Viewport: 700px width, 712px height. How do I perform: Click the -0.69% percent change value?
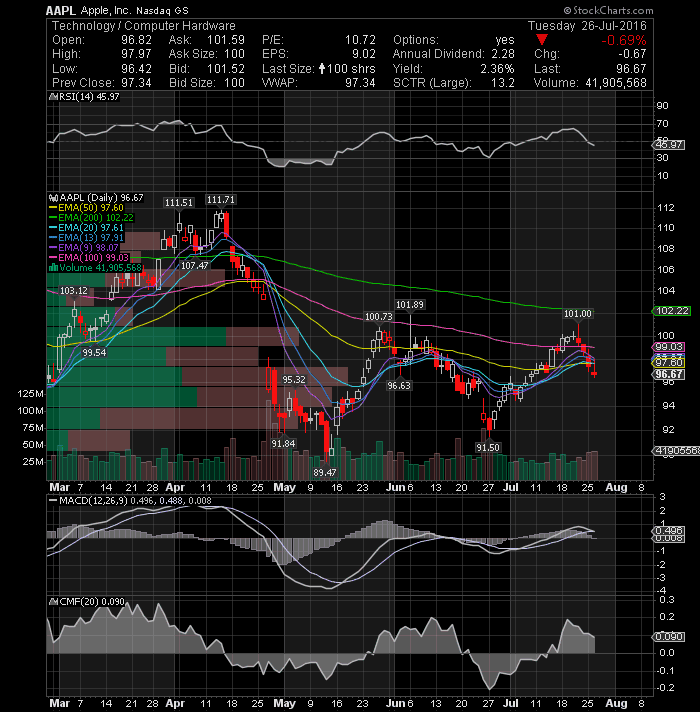click(x=624, y=40)
